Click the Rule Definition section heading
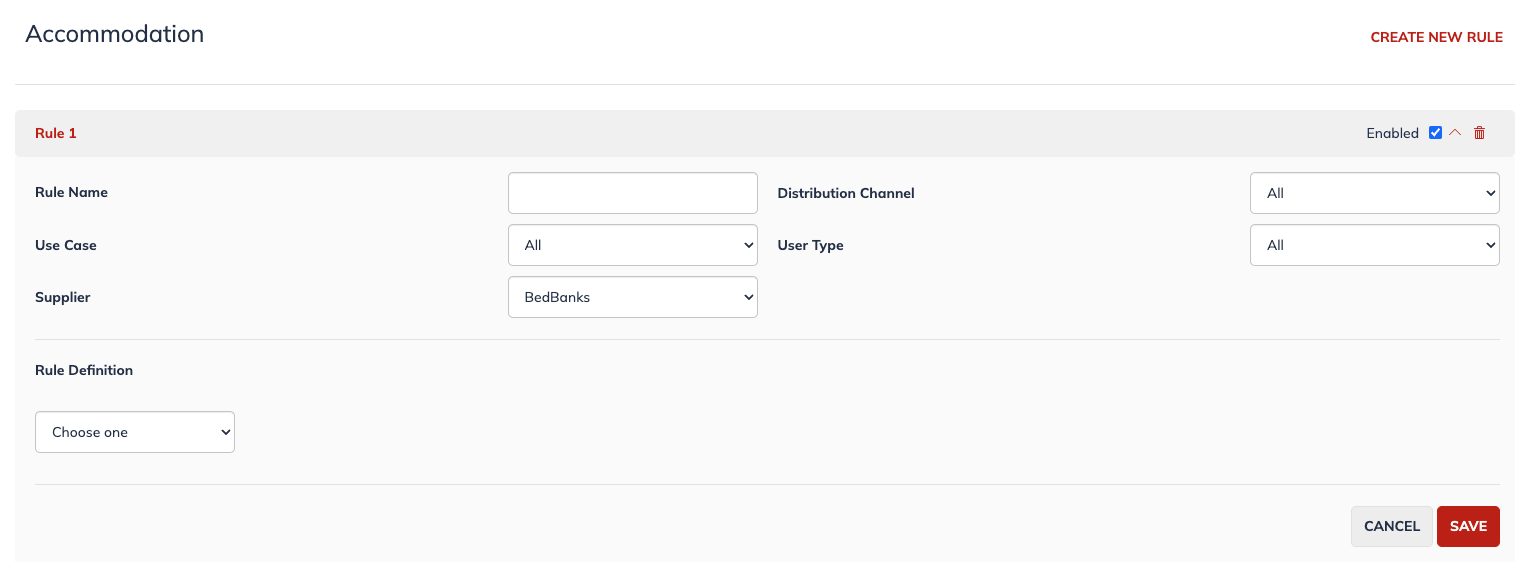This screenshot has width=1528, height=575. (x=84, y=370)
